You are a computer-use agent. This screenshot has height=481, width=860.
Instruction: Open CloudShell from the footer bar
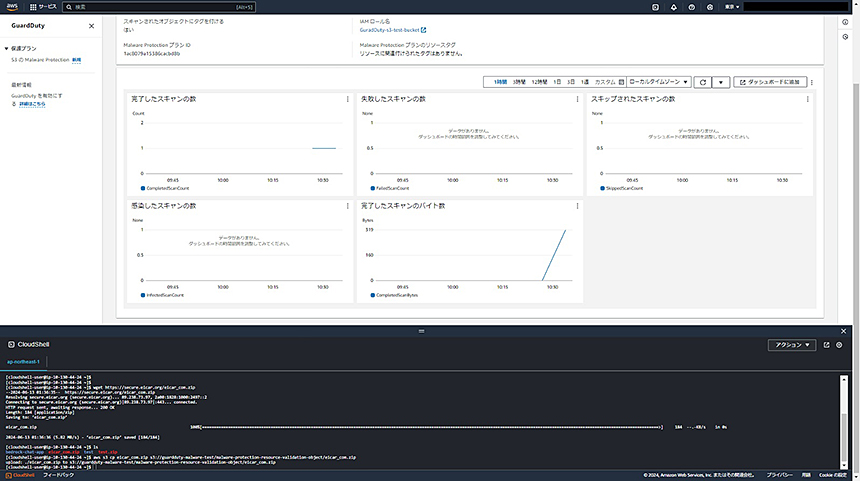click(x=20, y=476)
